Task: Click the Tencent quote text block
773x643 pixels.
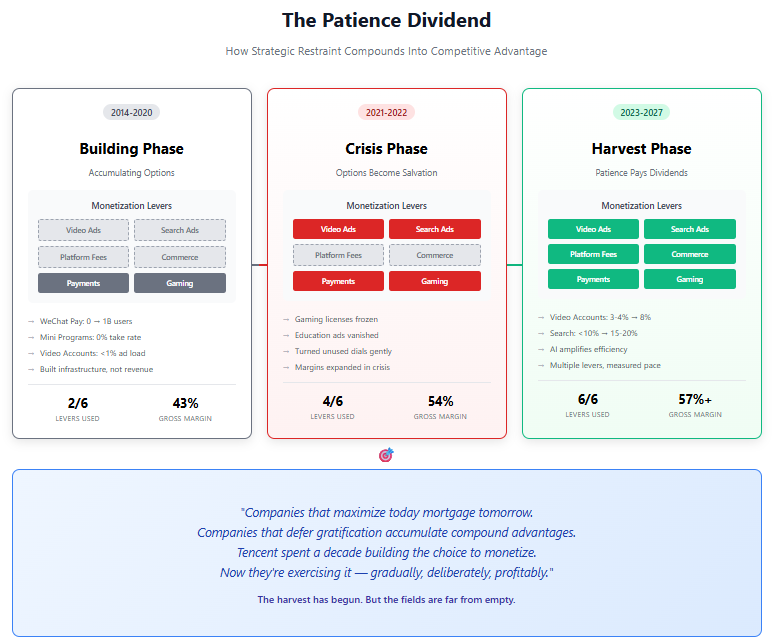Action: pos(386,542)
